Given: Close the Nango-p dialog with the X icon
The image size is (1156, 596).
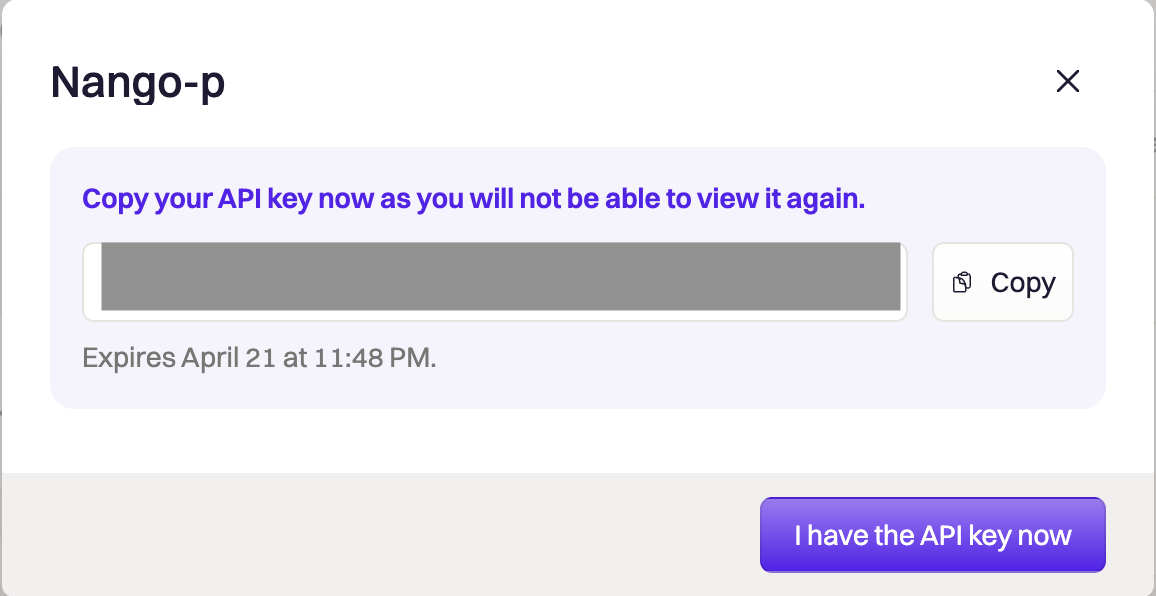Looking at the screenshot, I should tap(1068, 81).
